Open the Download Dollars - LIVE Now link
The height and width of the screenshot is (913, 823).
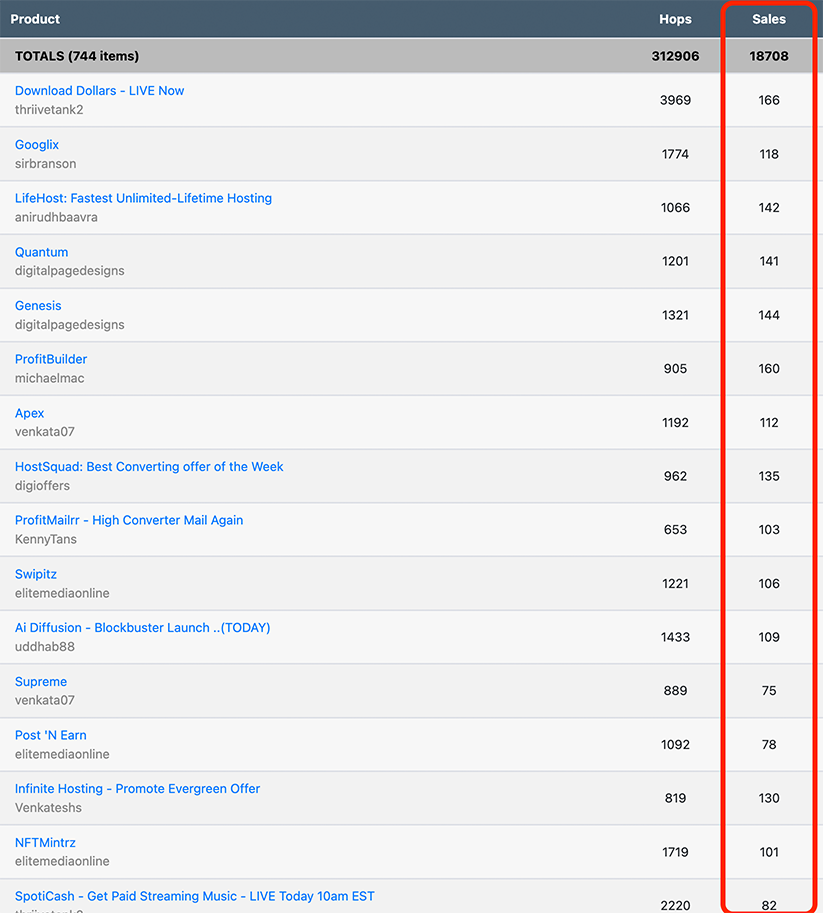click(x=99, y=91)
